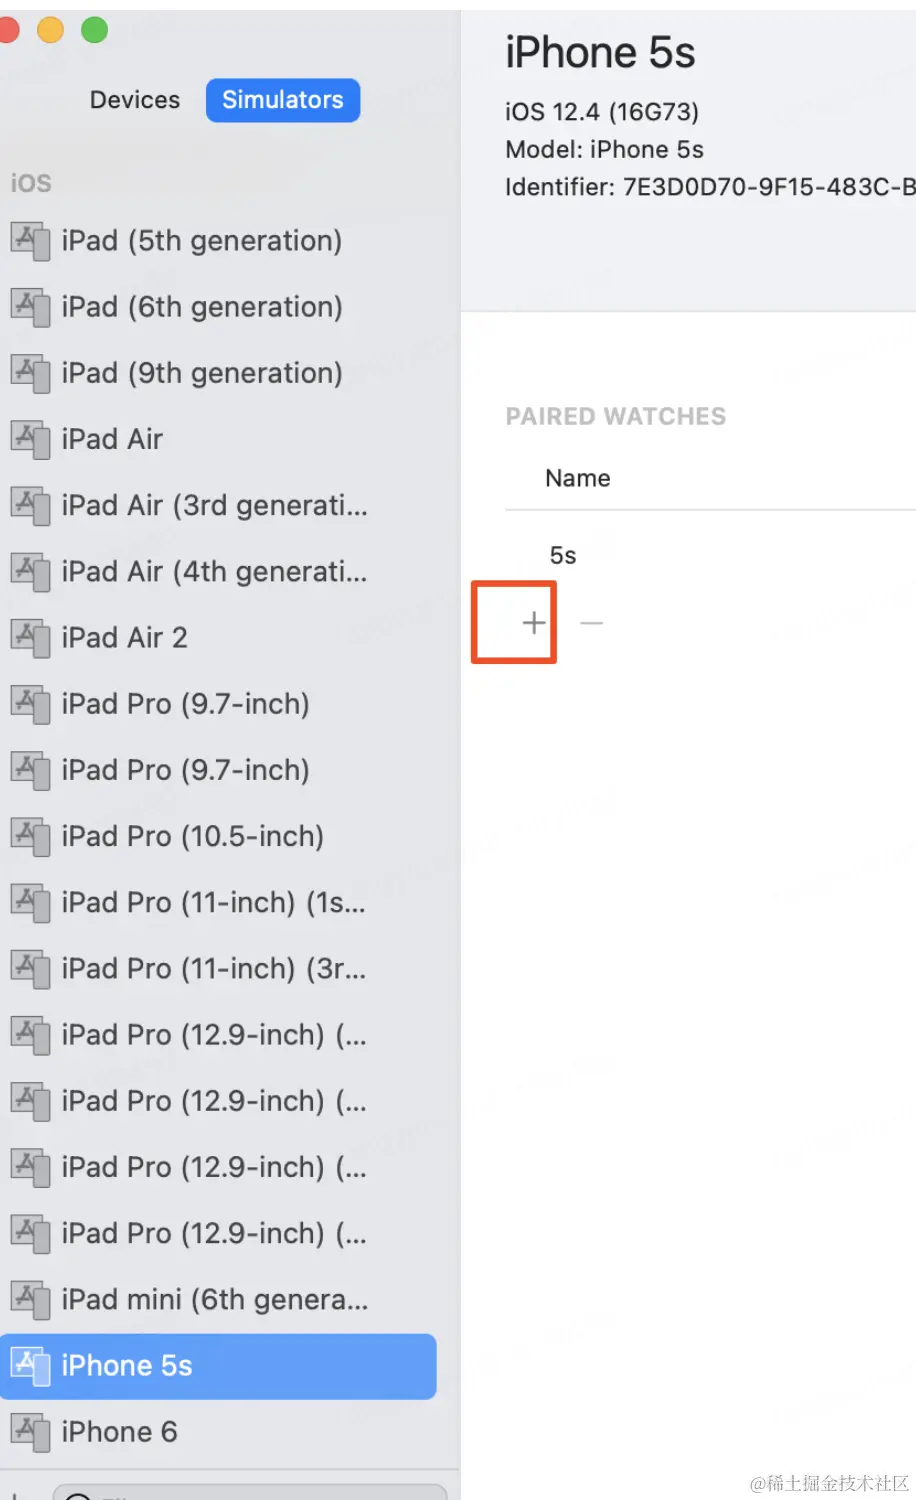Click the icon beside iPad Pro (11-inch) (3r...
916x1500 pixels.
click(x=30, y=968)
